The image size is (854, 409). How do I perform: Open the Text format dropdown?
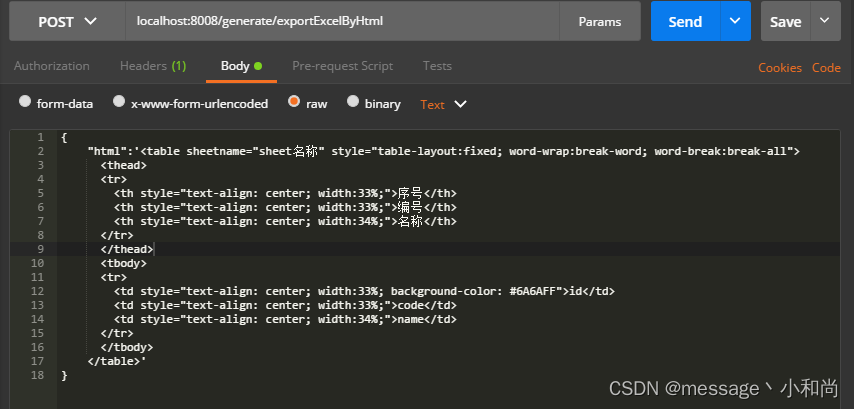coord(443,104)
